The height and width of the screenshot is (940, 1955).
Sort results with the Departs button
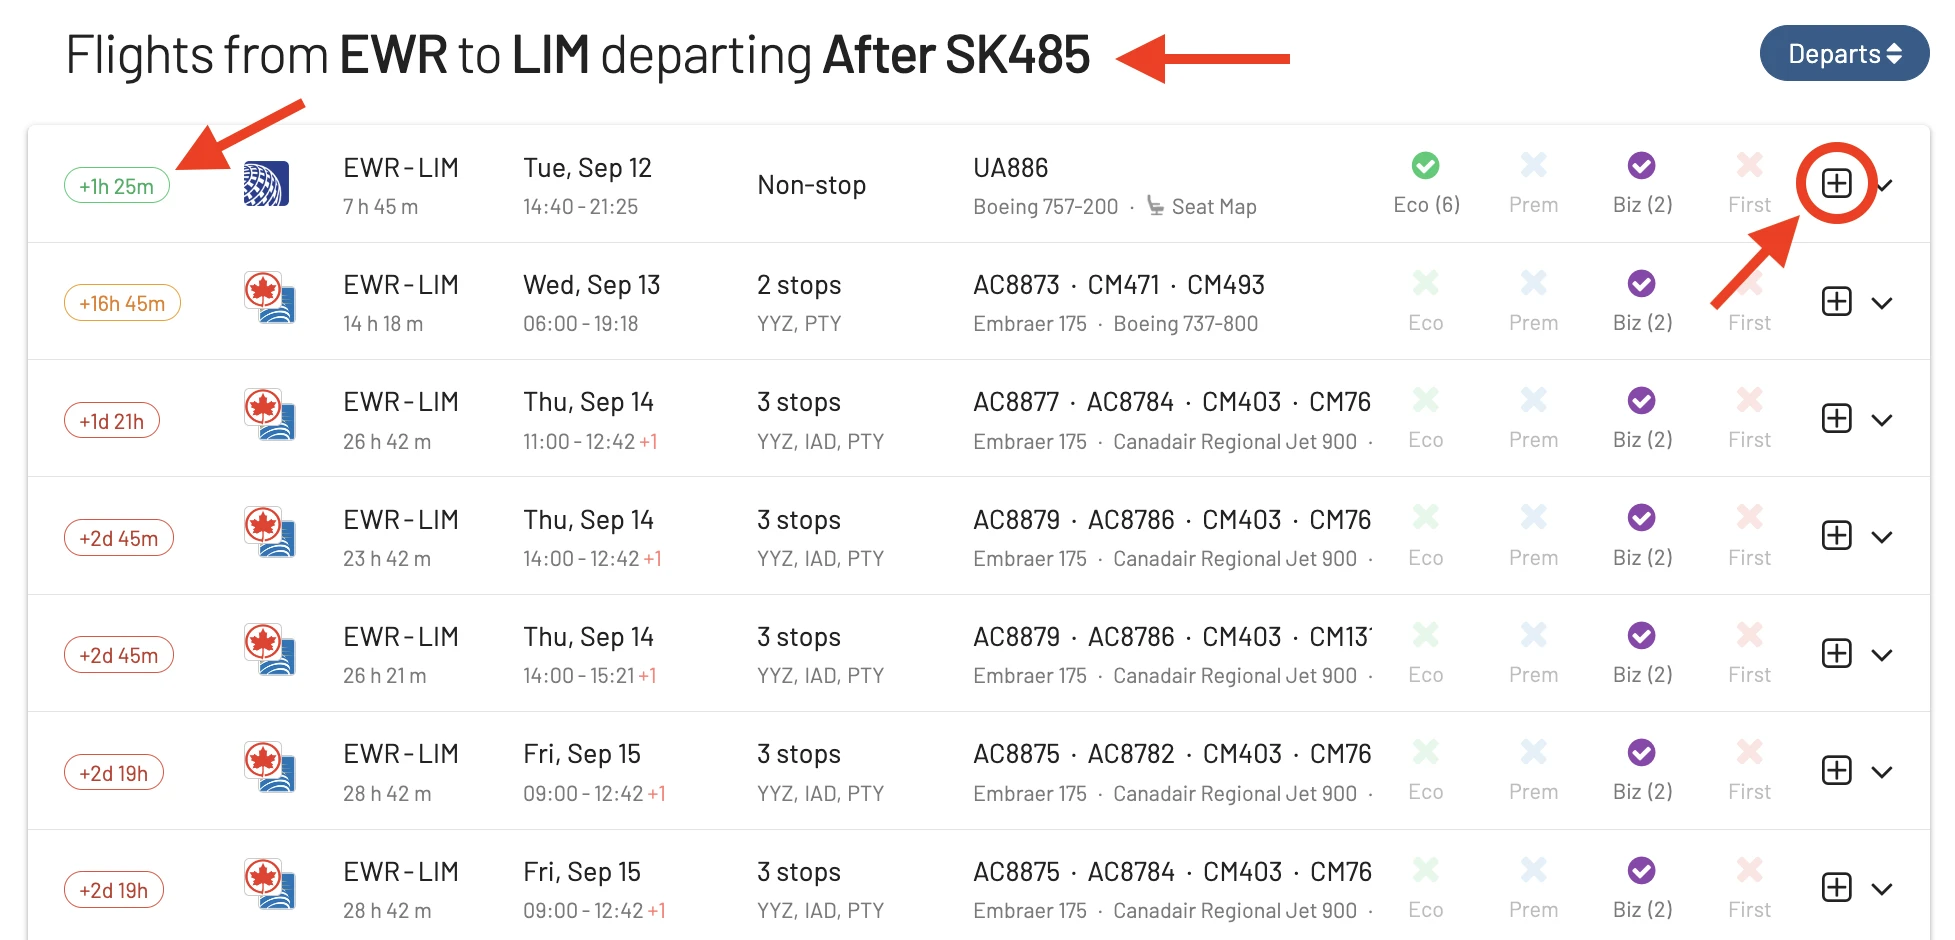point(1844,54)
